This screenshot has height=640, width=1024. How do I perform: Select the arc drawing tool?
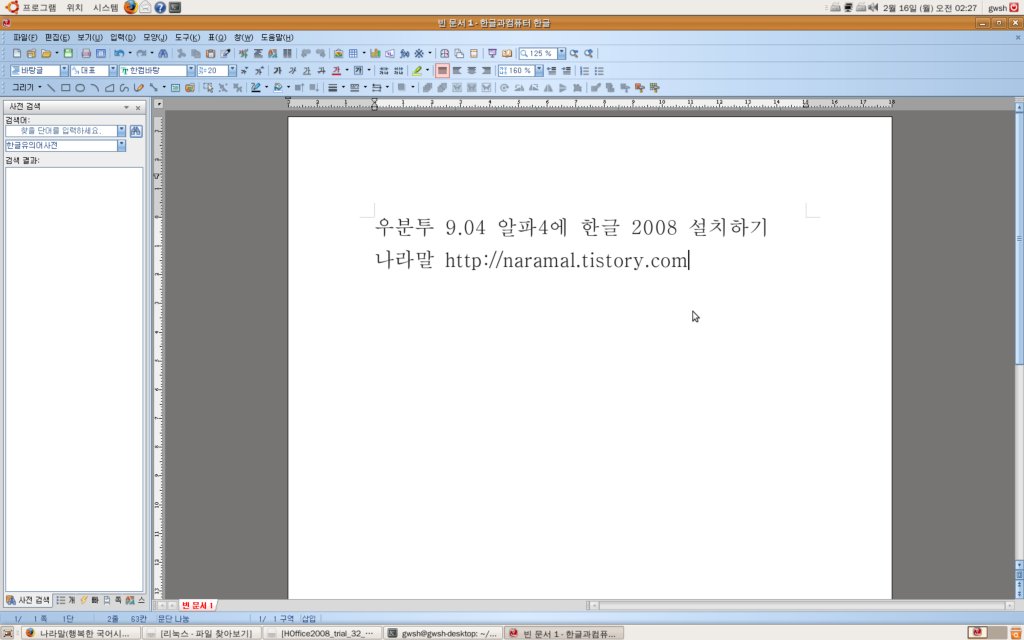click(95, 88)
